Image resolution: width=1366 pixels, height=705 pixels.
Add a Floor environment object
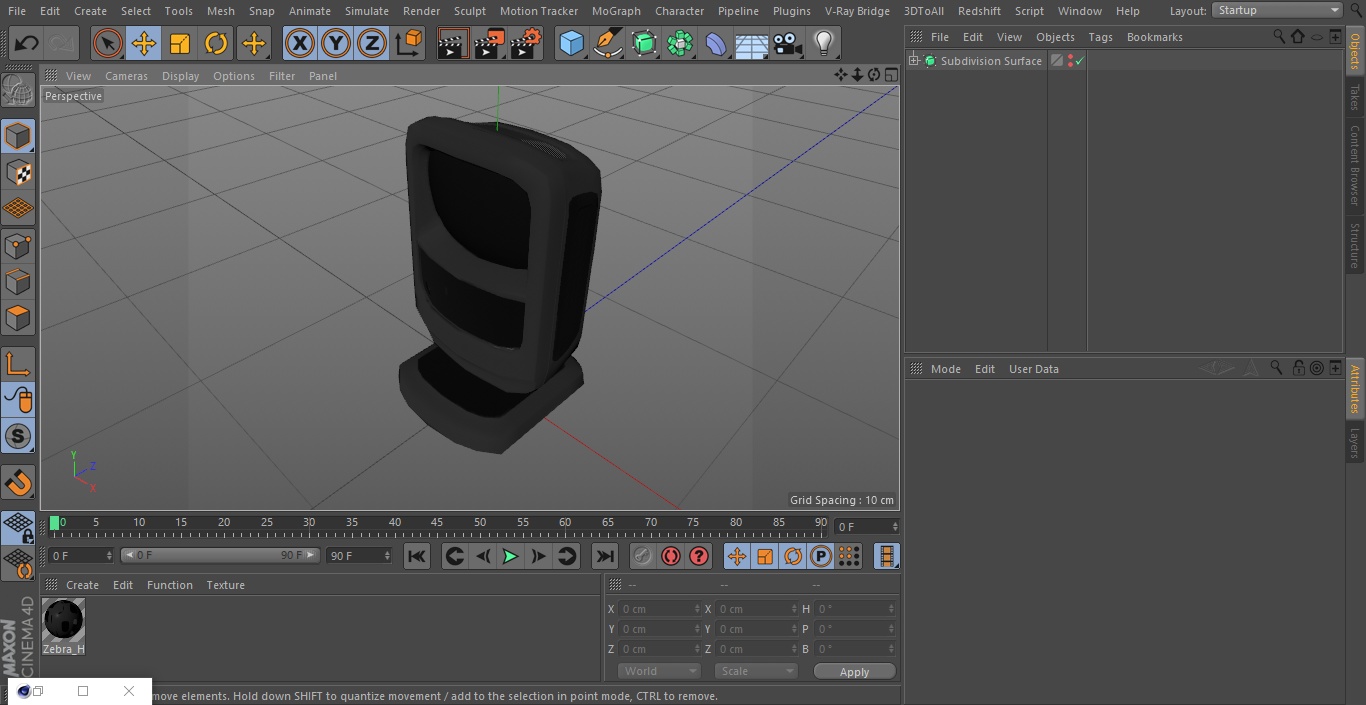coord(752,43)
